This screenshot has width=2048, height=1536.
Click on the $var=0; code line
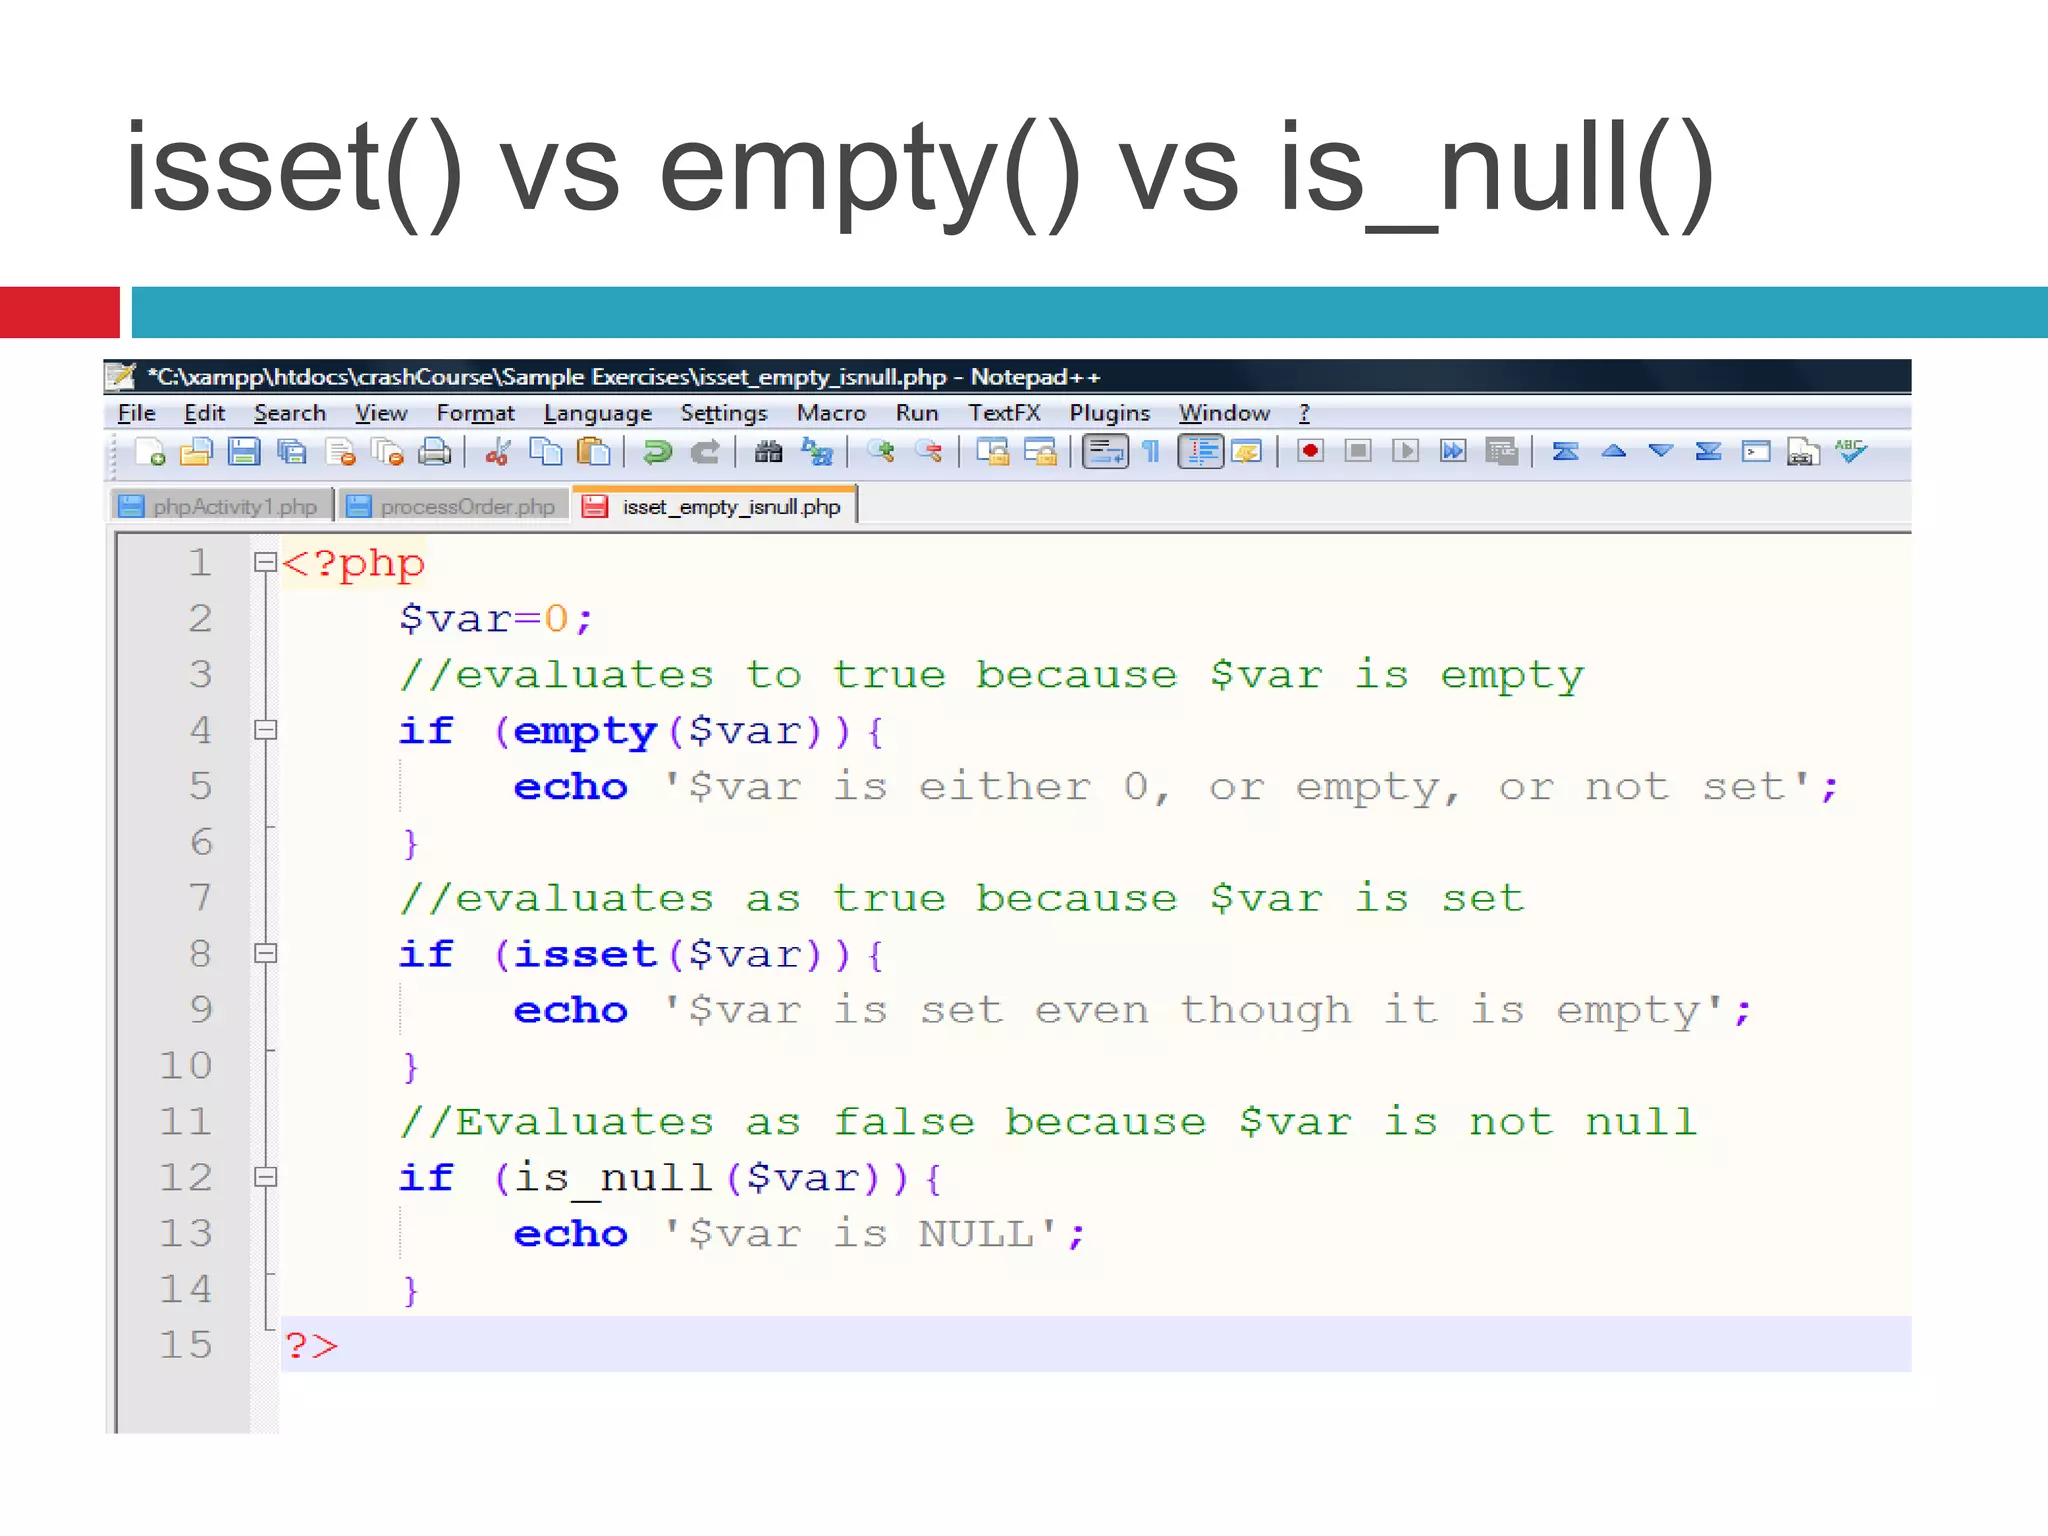pos(496,619)
